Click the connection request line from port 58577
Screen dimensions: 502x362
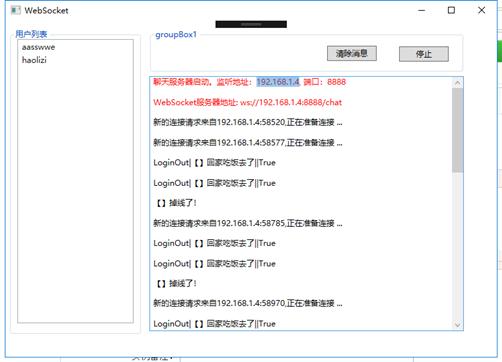248,143
